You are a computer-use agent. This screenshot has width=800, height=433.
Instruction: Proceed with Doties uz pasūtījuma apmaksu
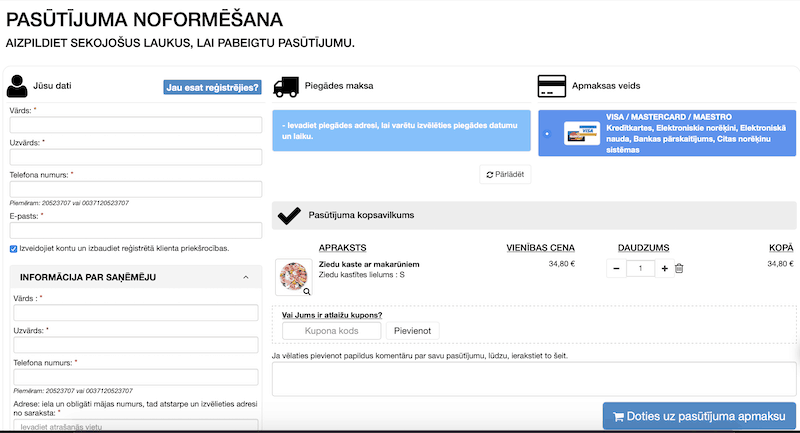pos(699,416)
